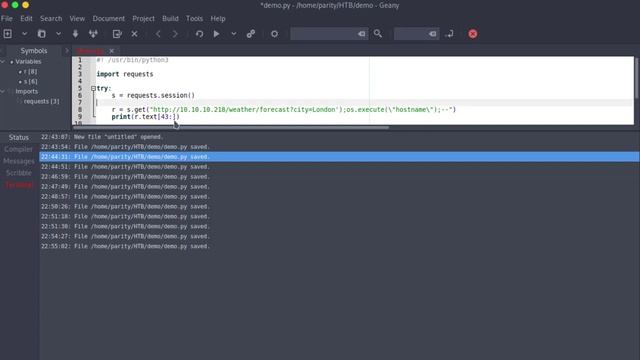Select the 22:43:54 saved status line
The height and width of the screenshot is (360, 640).
[x=339, y=147]
